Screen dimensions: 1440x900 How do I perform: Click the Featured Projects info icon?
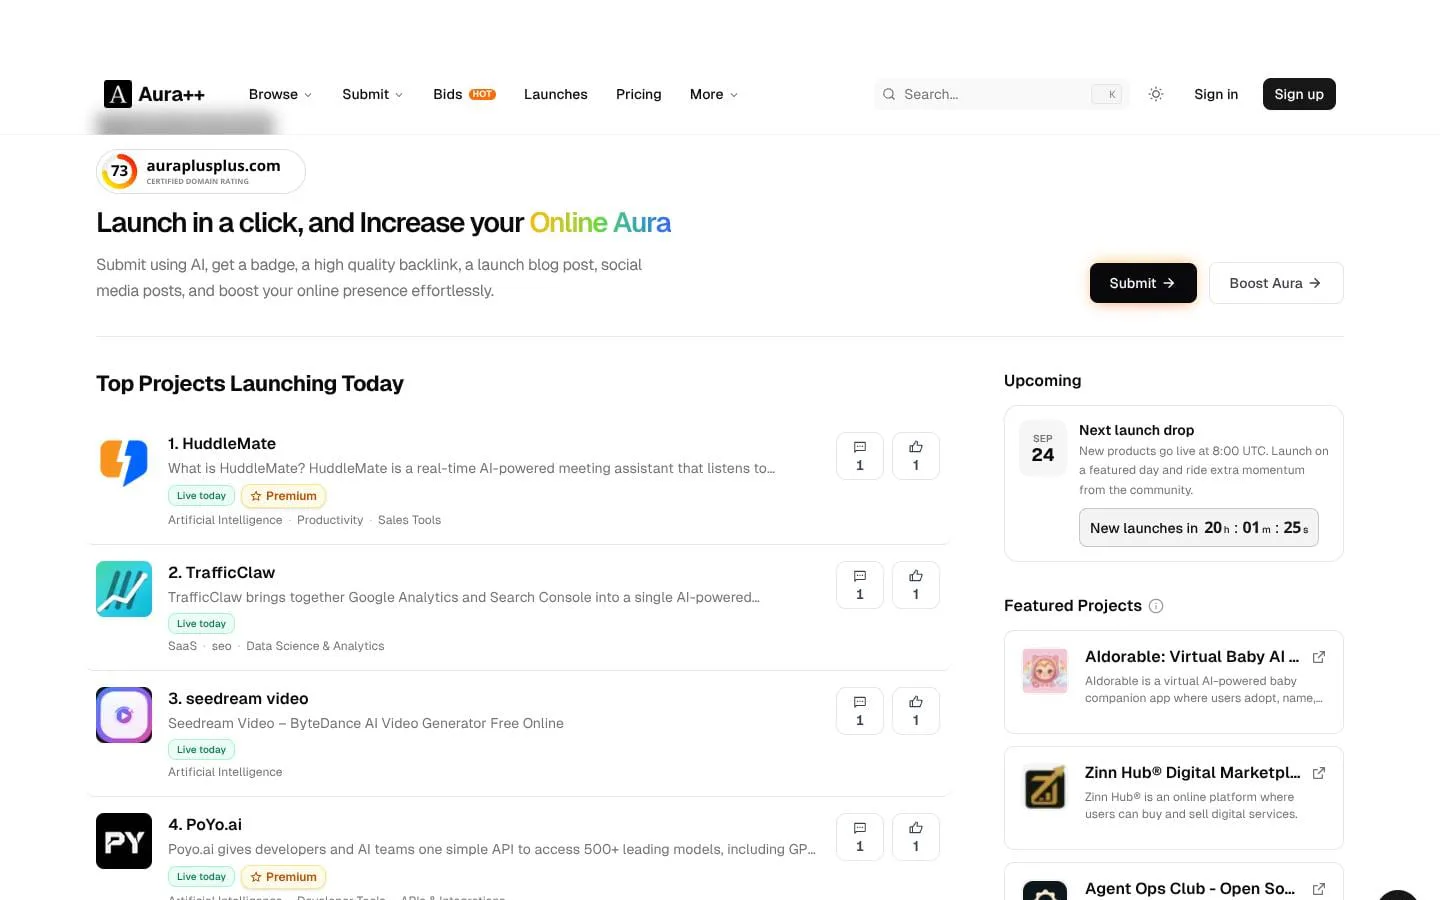click(x=1156, y=606)
